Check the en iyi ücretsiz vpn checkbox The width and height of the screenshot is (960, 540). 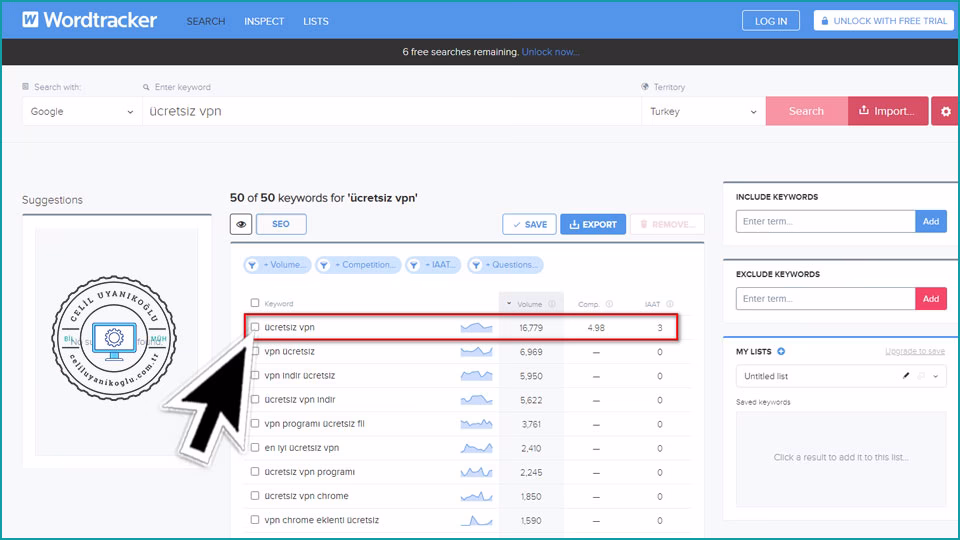click(x=255, y=448)
